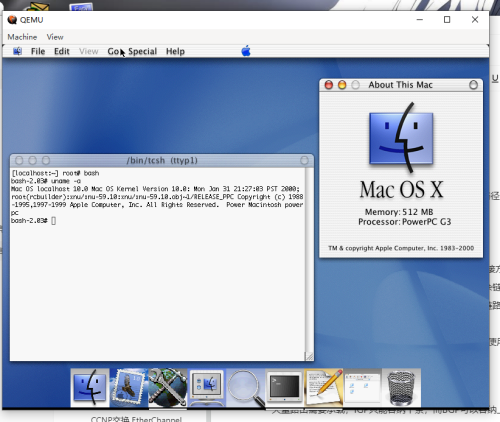
Task: Open the minimized window thumbnail in dock
Action: click(x=362, y=387)
